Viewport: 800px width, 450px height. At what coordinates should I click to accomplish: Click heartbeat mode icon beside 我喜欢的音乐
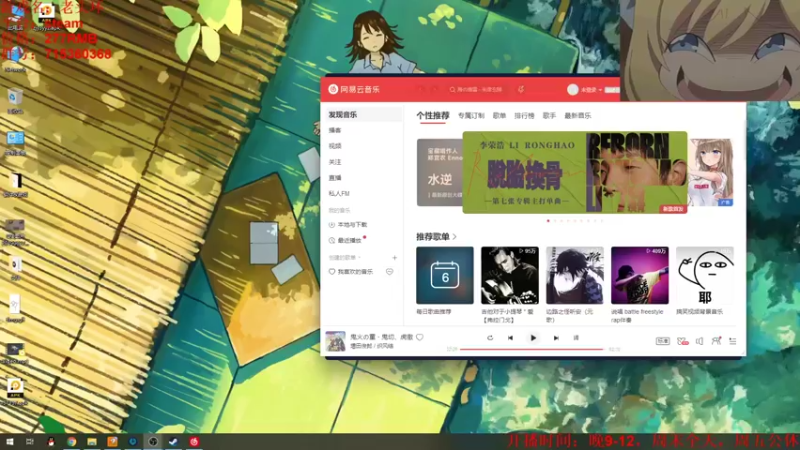(x=390, y=272)
